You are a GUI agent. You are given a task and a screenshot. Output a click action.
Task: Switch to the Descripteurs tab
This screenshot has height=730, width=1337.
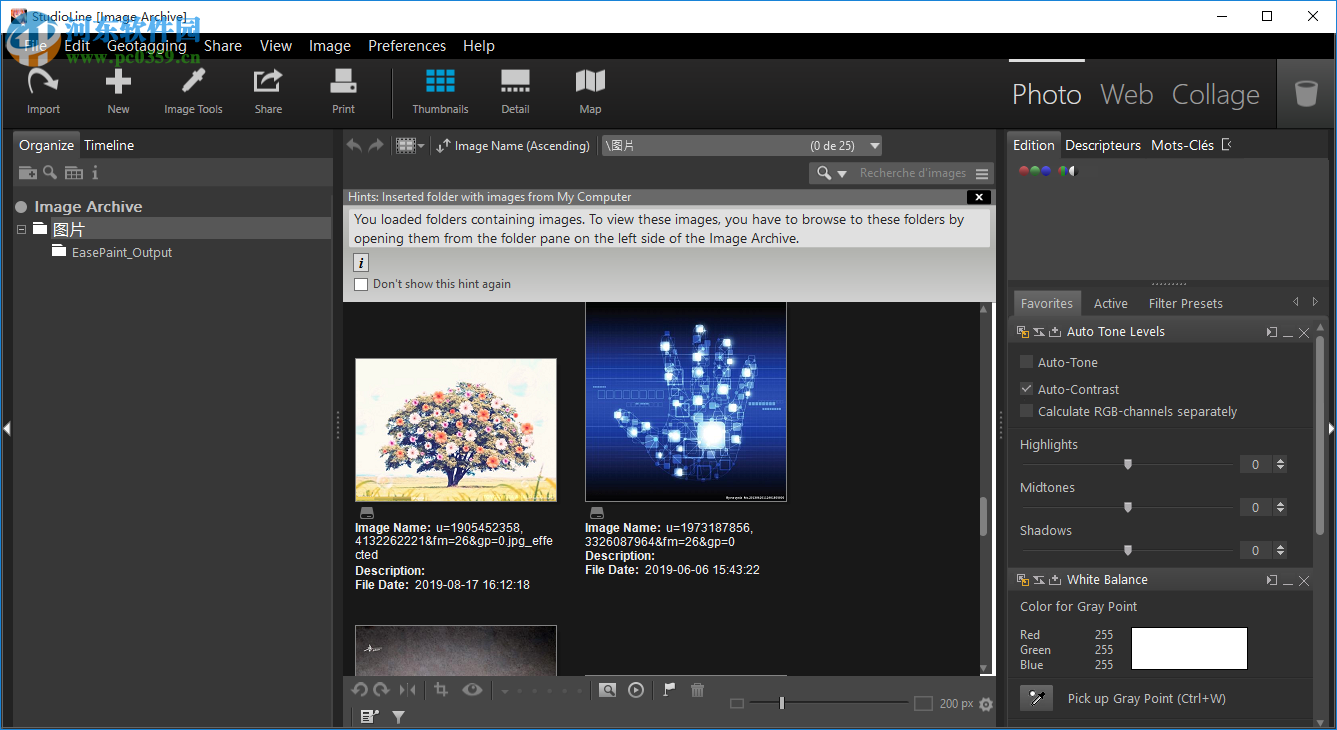tap(1103, 145)
